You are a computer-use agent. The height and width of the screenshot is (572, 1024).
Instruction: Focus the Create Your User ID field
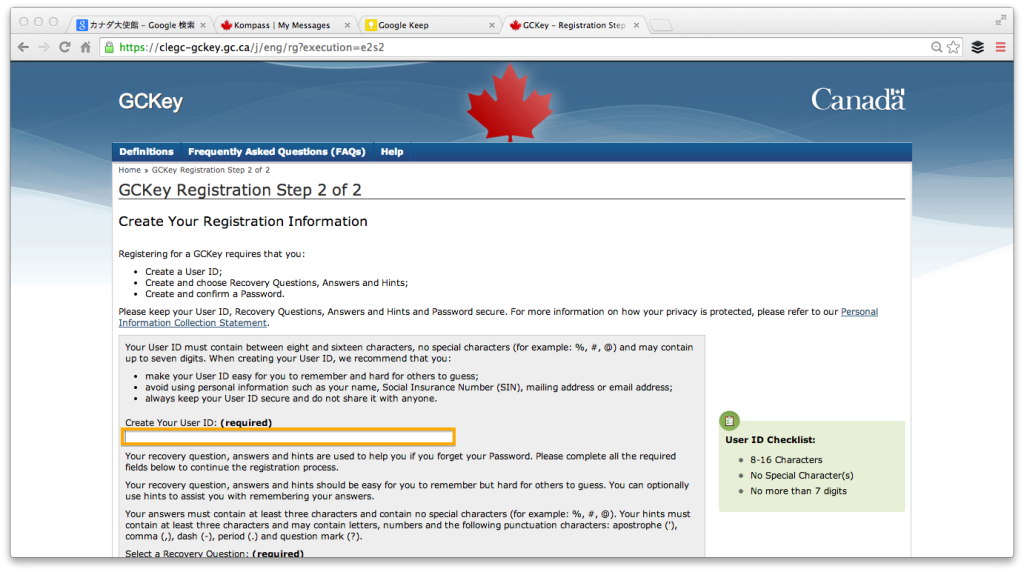[289, 437]
